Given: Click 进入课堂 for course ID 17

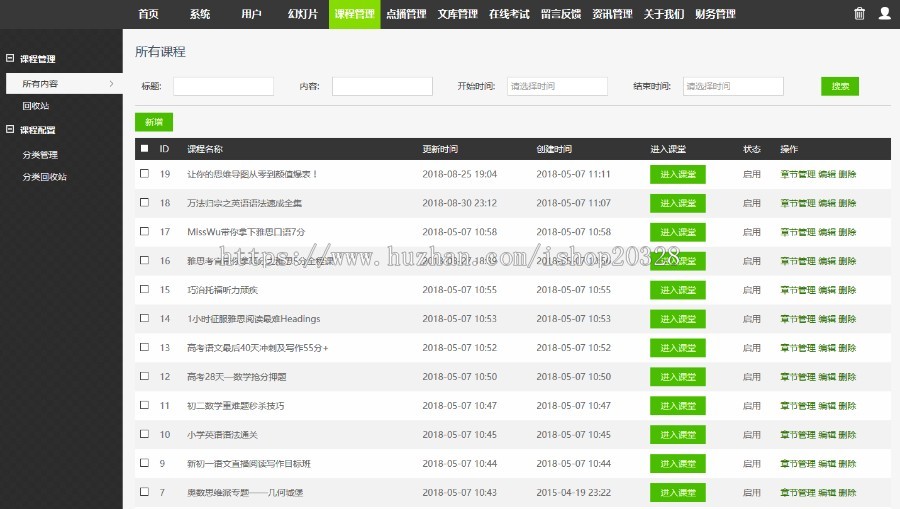Looking at the screenshot, I should point(677,232).
